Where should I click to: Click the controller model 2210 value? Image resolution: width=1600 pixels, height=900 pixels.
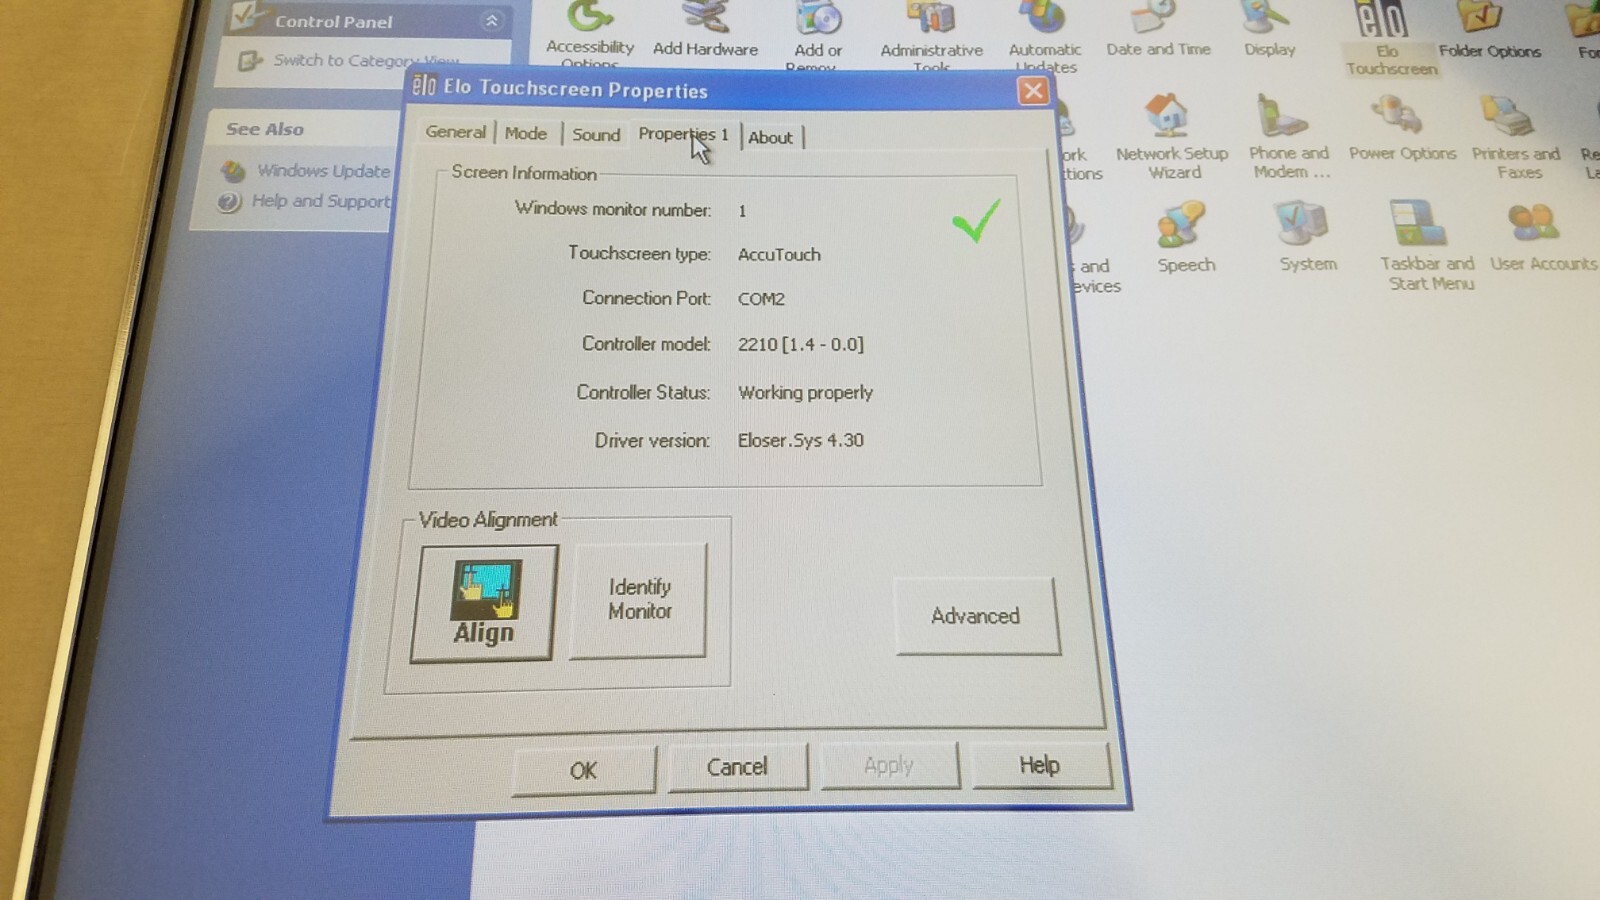pos(800,344)
